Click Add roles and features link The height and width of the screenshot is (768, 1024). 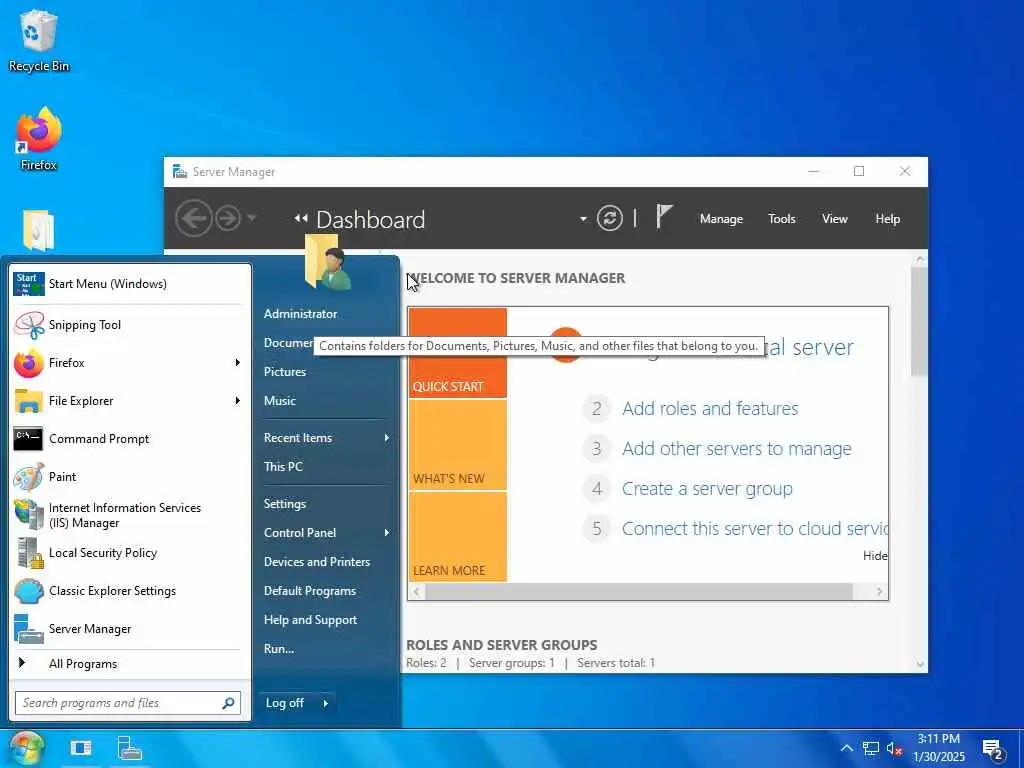(x=710, y=409)
